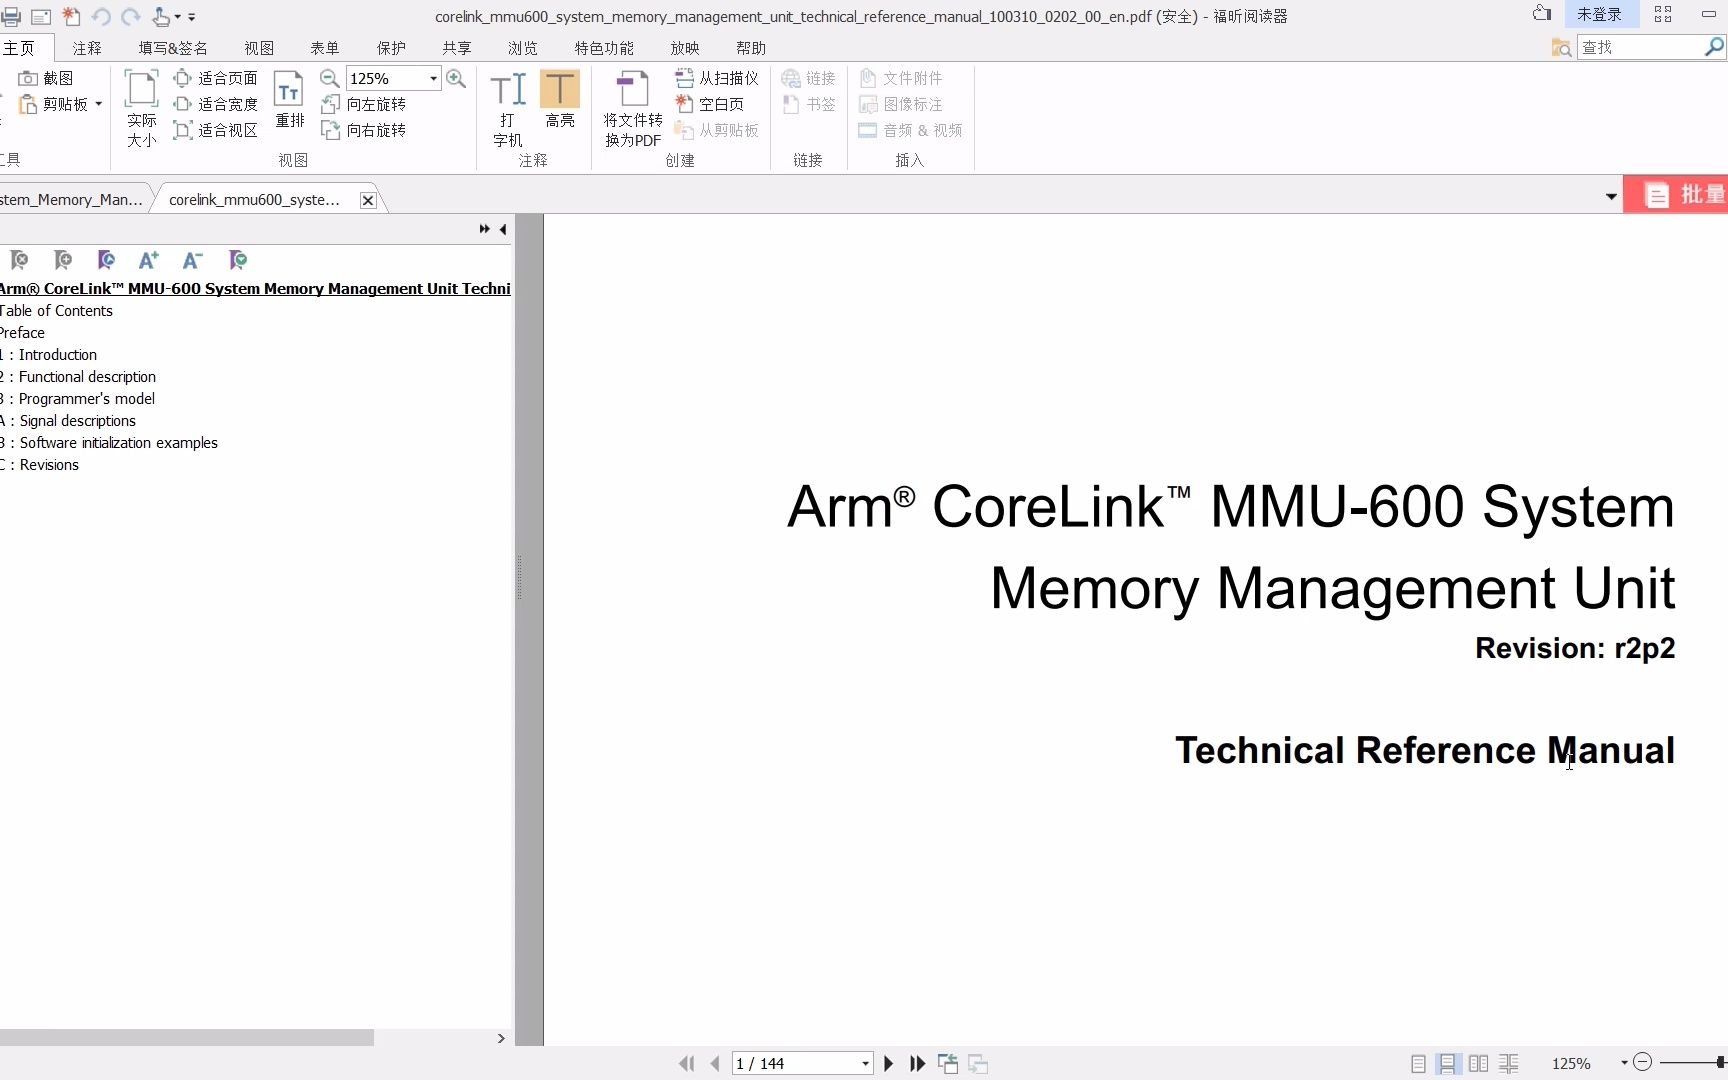The height and width of the screenshot is (1080, 1728).
Task: Open the customize quick access toolbar arrow
Action: click(x=192, y=17)
